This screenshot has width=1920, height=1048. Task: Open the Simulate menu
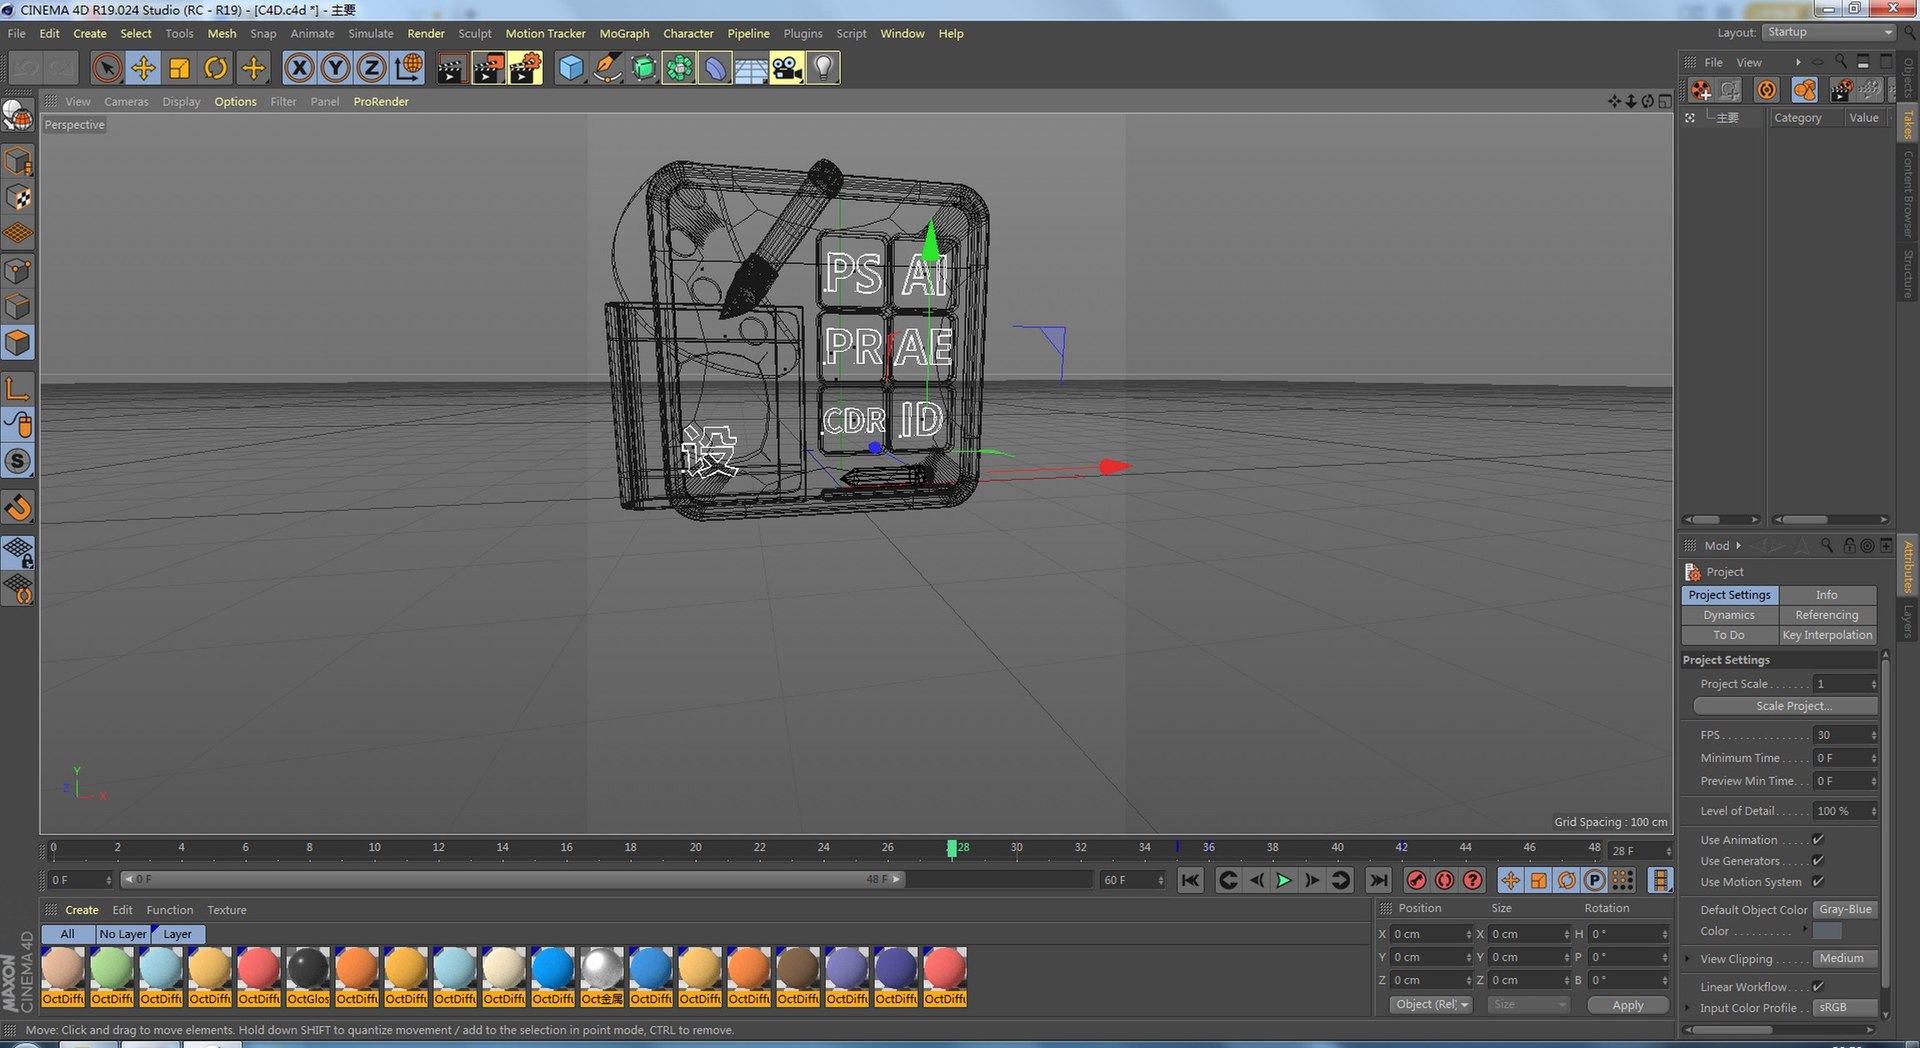371,33
